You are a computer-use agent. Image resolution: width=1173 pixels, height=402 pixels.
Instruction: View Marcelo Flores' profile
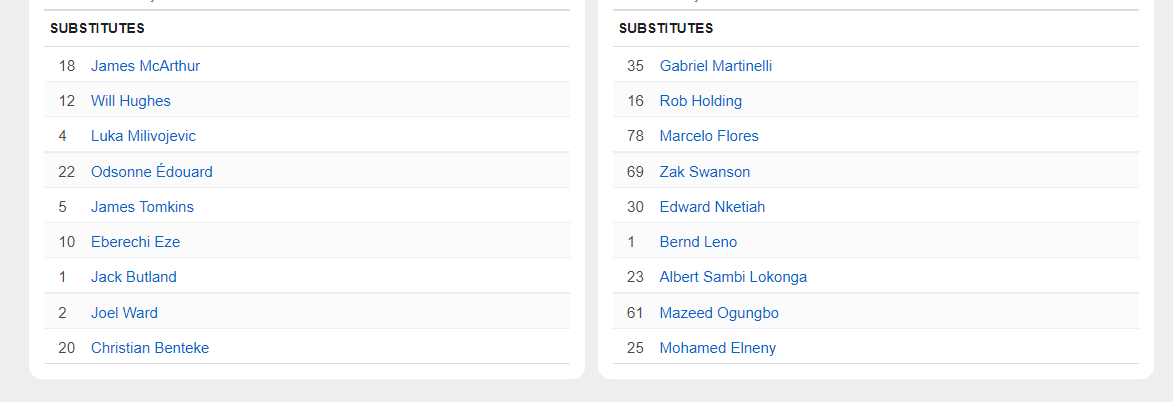709,136
